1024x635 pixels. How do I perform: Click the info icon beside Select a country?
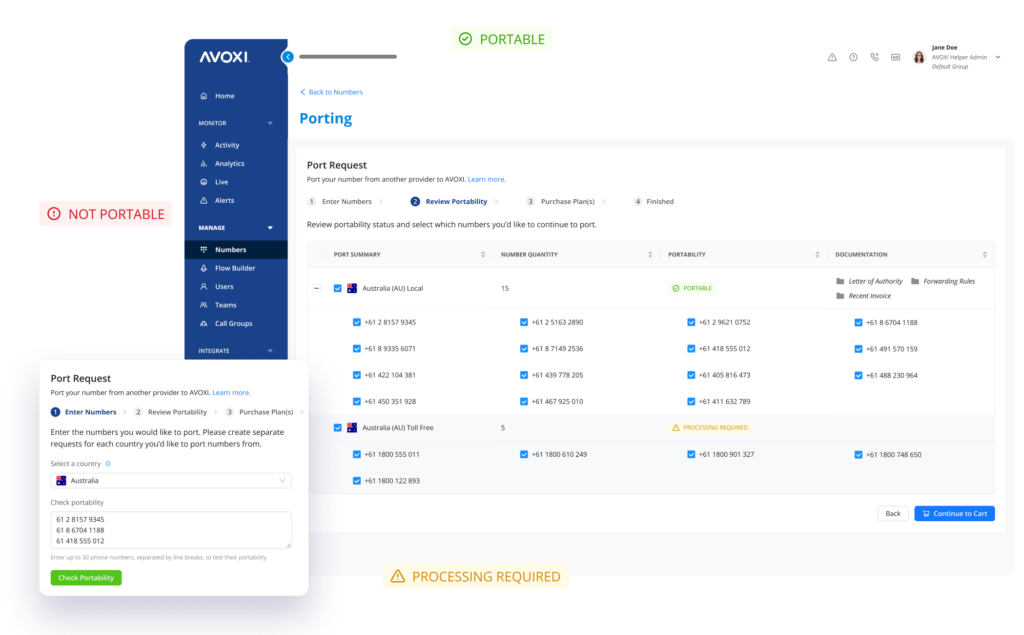[x=108, y=464]
